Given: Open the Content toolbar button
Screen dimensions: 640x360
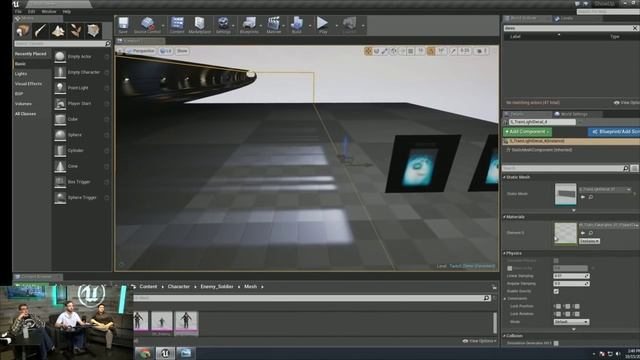Looking at the screenshot, I should (x=177, y=25).
